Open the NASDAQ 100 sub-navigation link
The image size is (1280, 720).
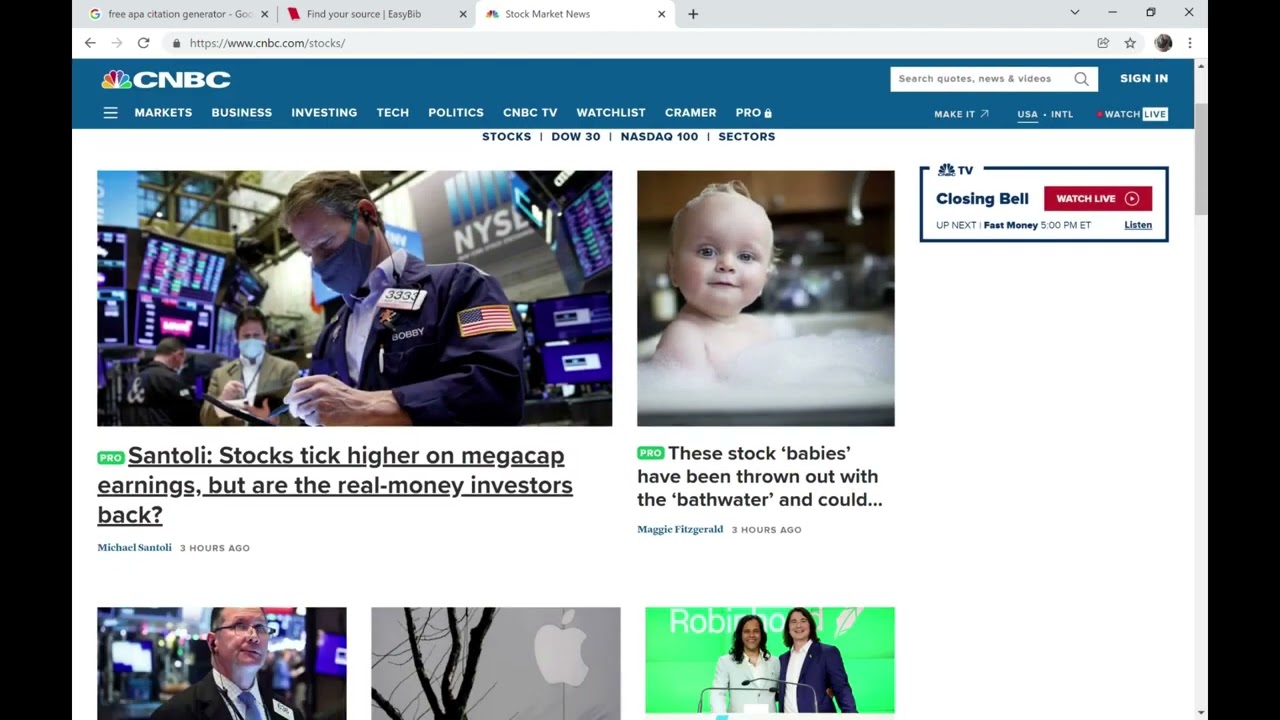click(659, 137)
